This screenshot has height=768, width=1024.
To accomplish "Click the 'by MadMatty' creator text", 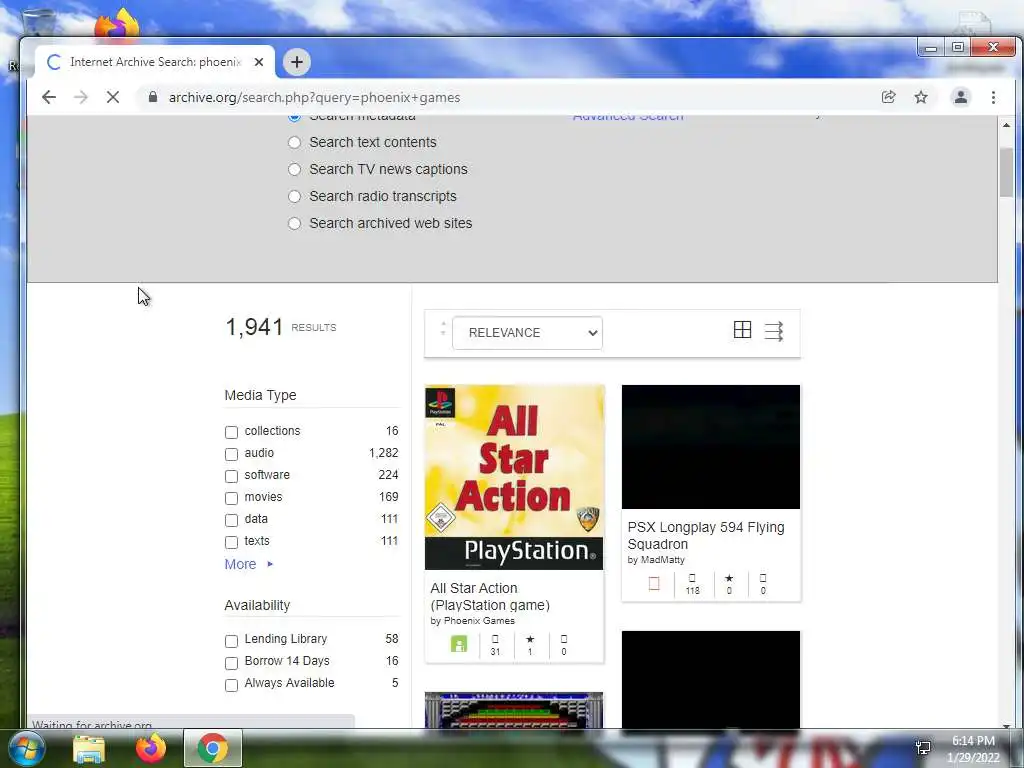I will [656, 560].
